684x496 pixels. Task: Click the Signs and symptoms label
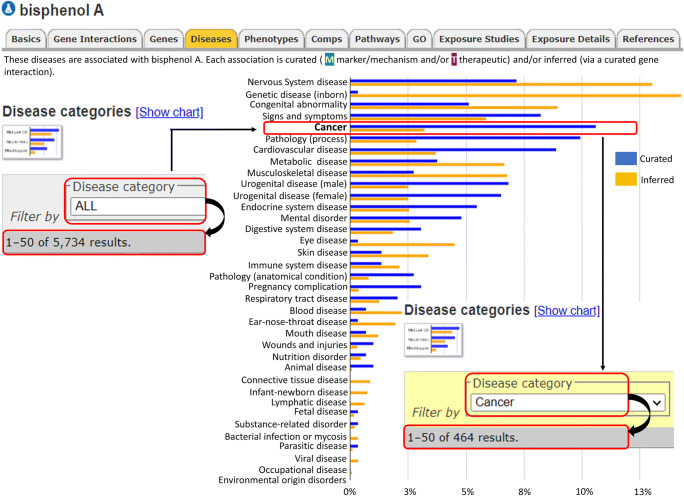pyautogui.click(x=304, y=116)
